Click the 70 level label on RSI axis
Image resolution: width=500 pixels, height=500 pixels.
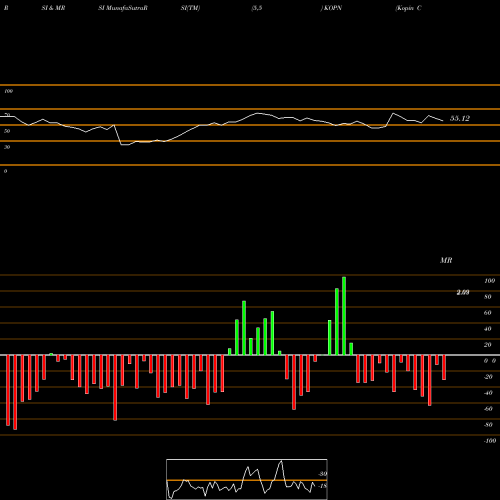(7, 114)
